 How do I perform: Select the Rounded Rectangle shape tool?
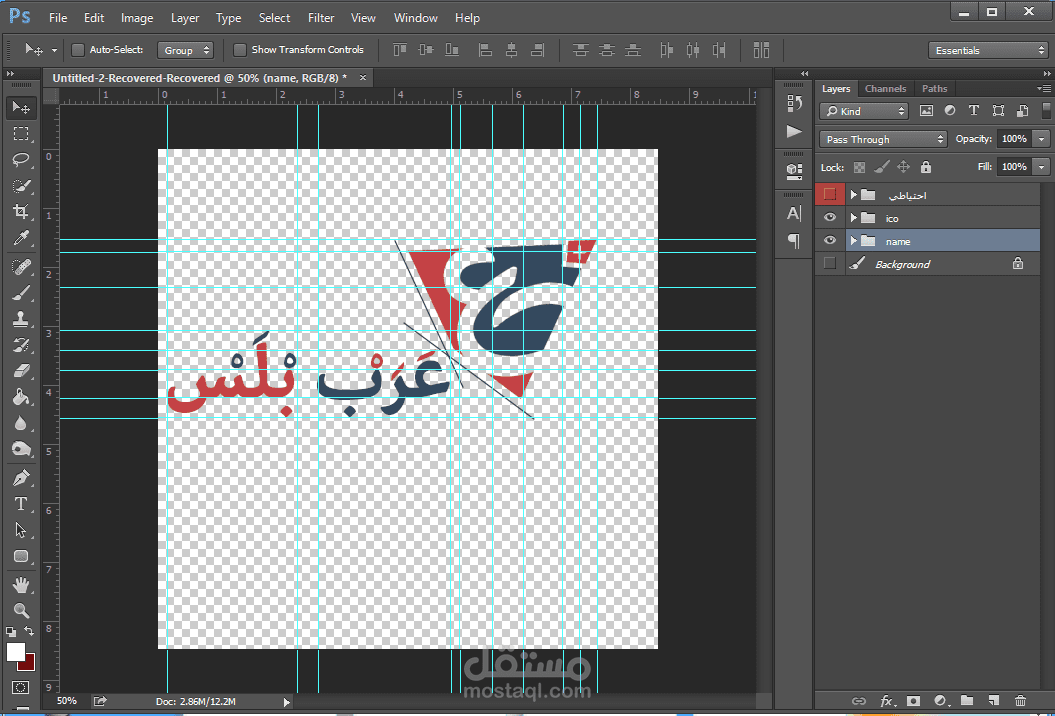click(x=21, y=557)
